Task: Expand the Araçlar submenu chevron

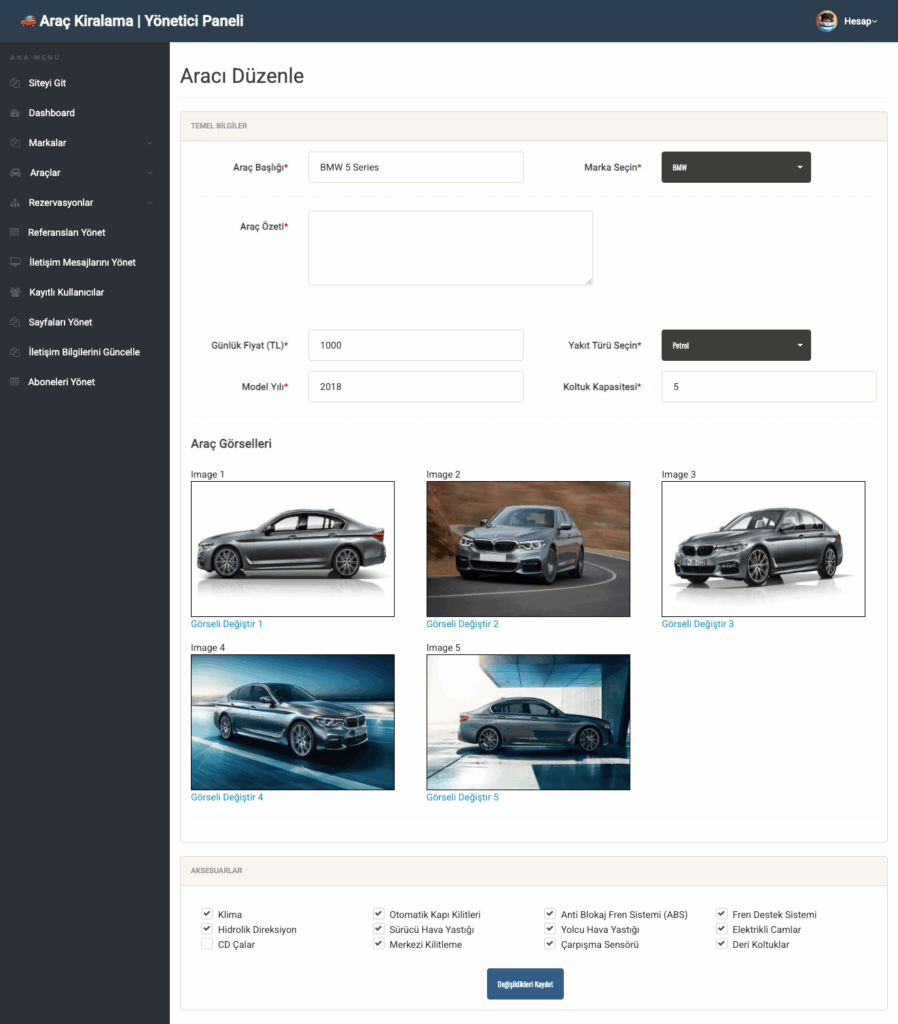Action: click(150, 173)
